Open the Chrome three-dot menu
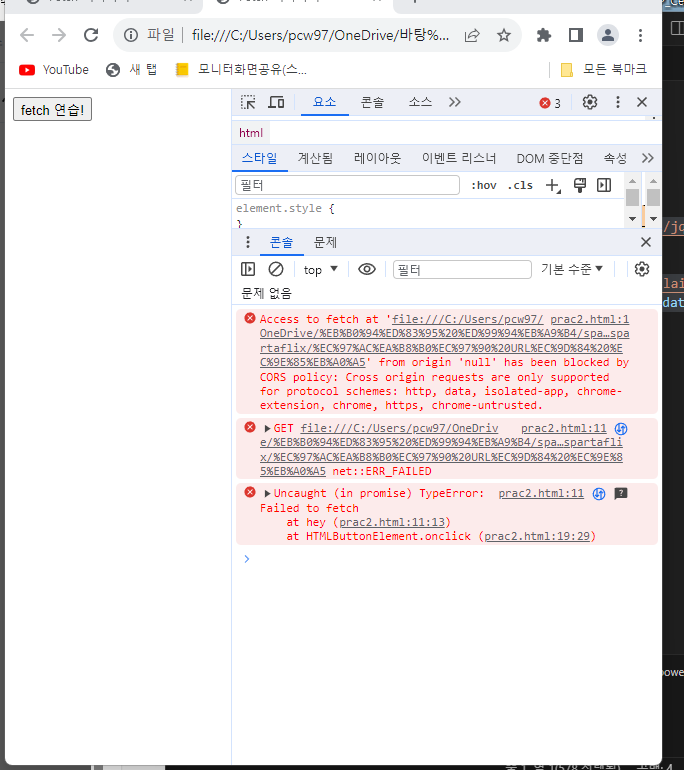 coord(640,35)
